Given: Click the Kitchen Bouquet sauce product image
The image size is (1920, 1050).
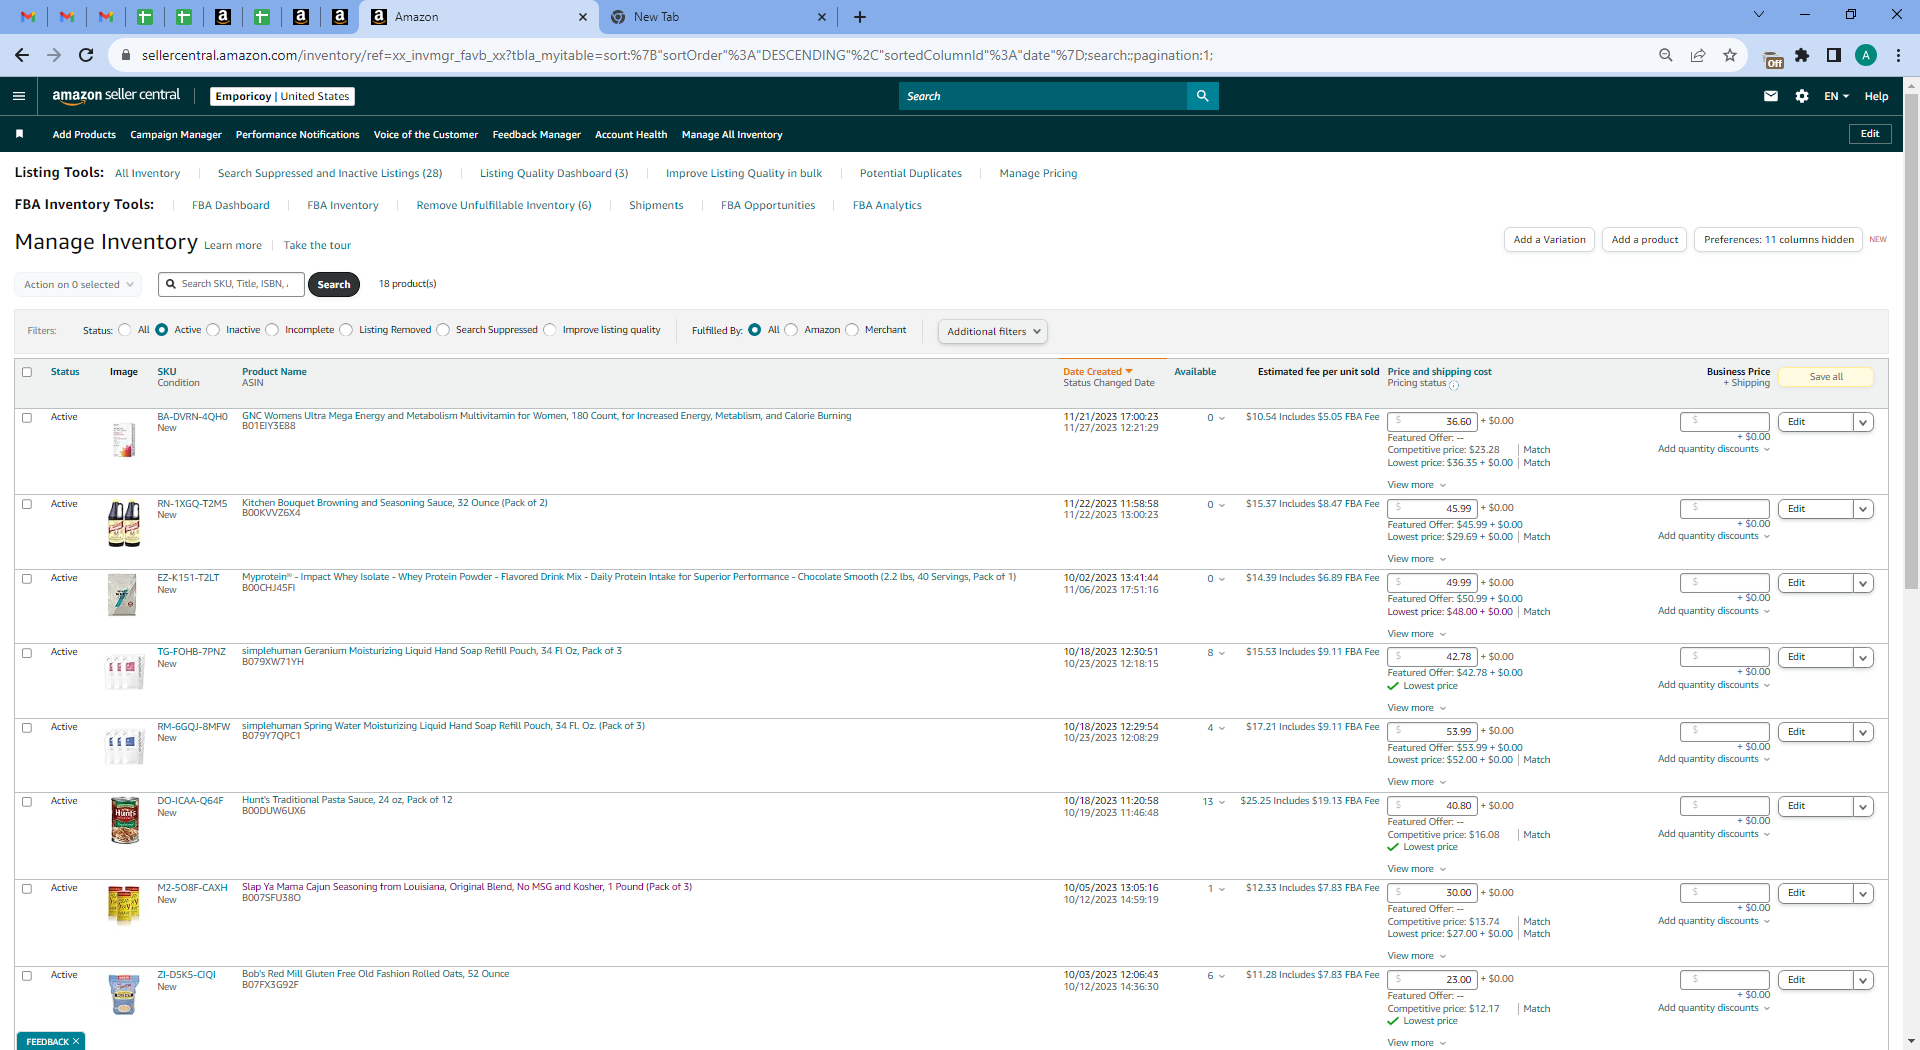Looking at the screenshot, I should click(124, 524).
